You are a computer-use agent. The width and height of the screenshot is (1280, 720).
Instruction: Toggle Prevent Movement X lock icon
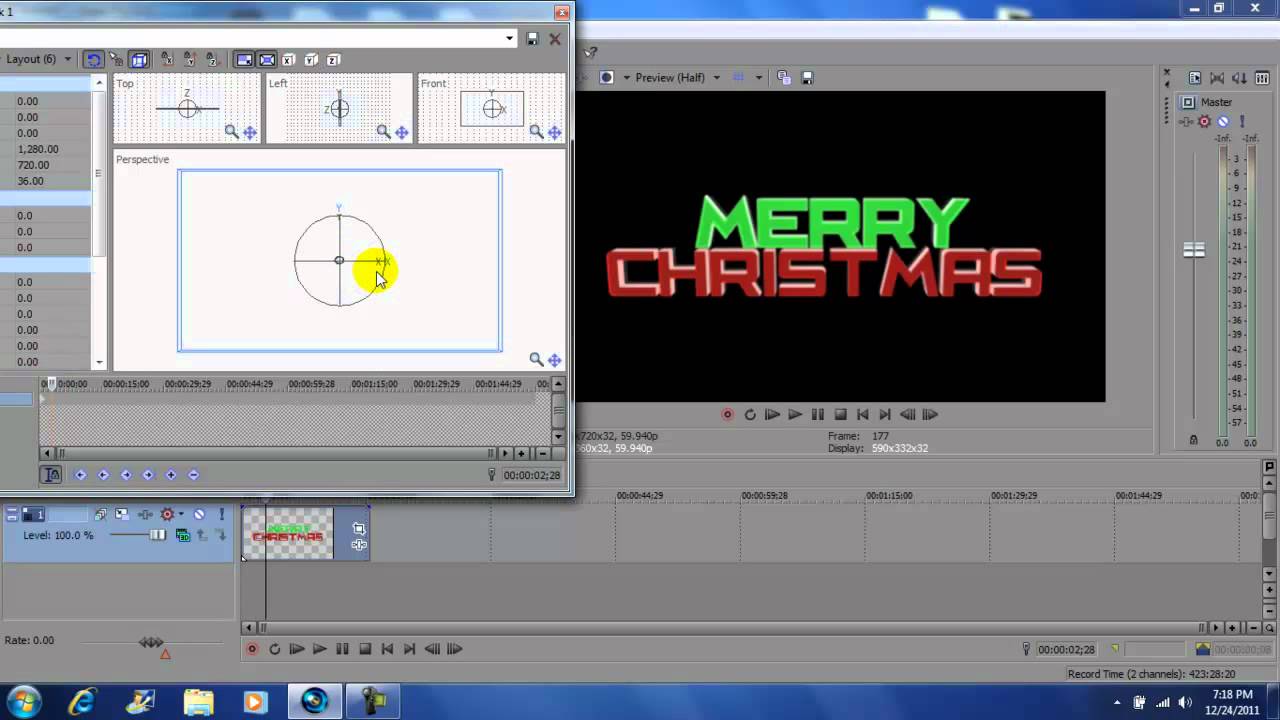coord(167,60)
